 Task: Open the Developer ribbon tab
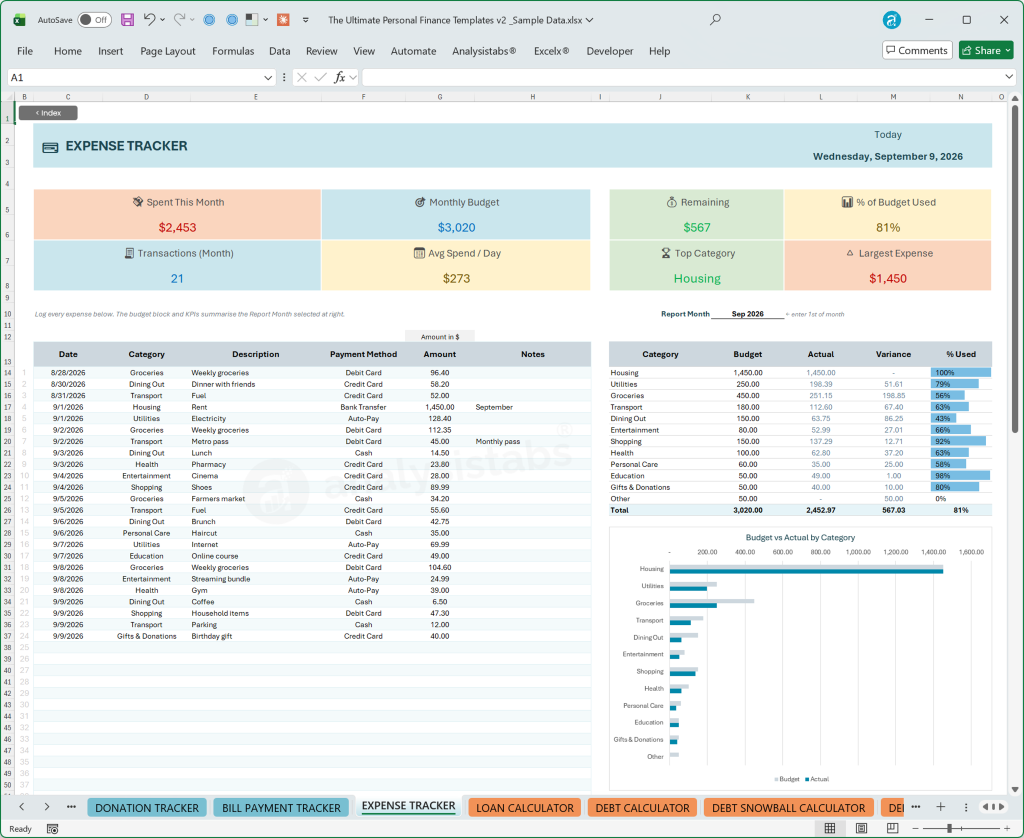pyautogui.click(x=609, y=51)
